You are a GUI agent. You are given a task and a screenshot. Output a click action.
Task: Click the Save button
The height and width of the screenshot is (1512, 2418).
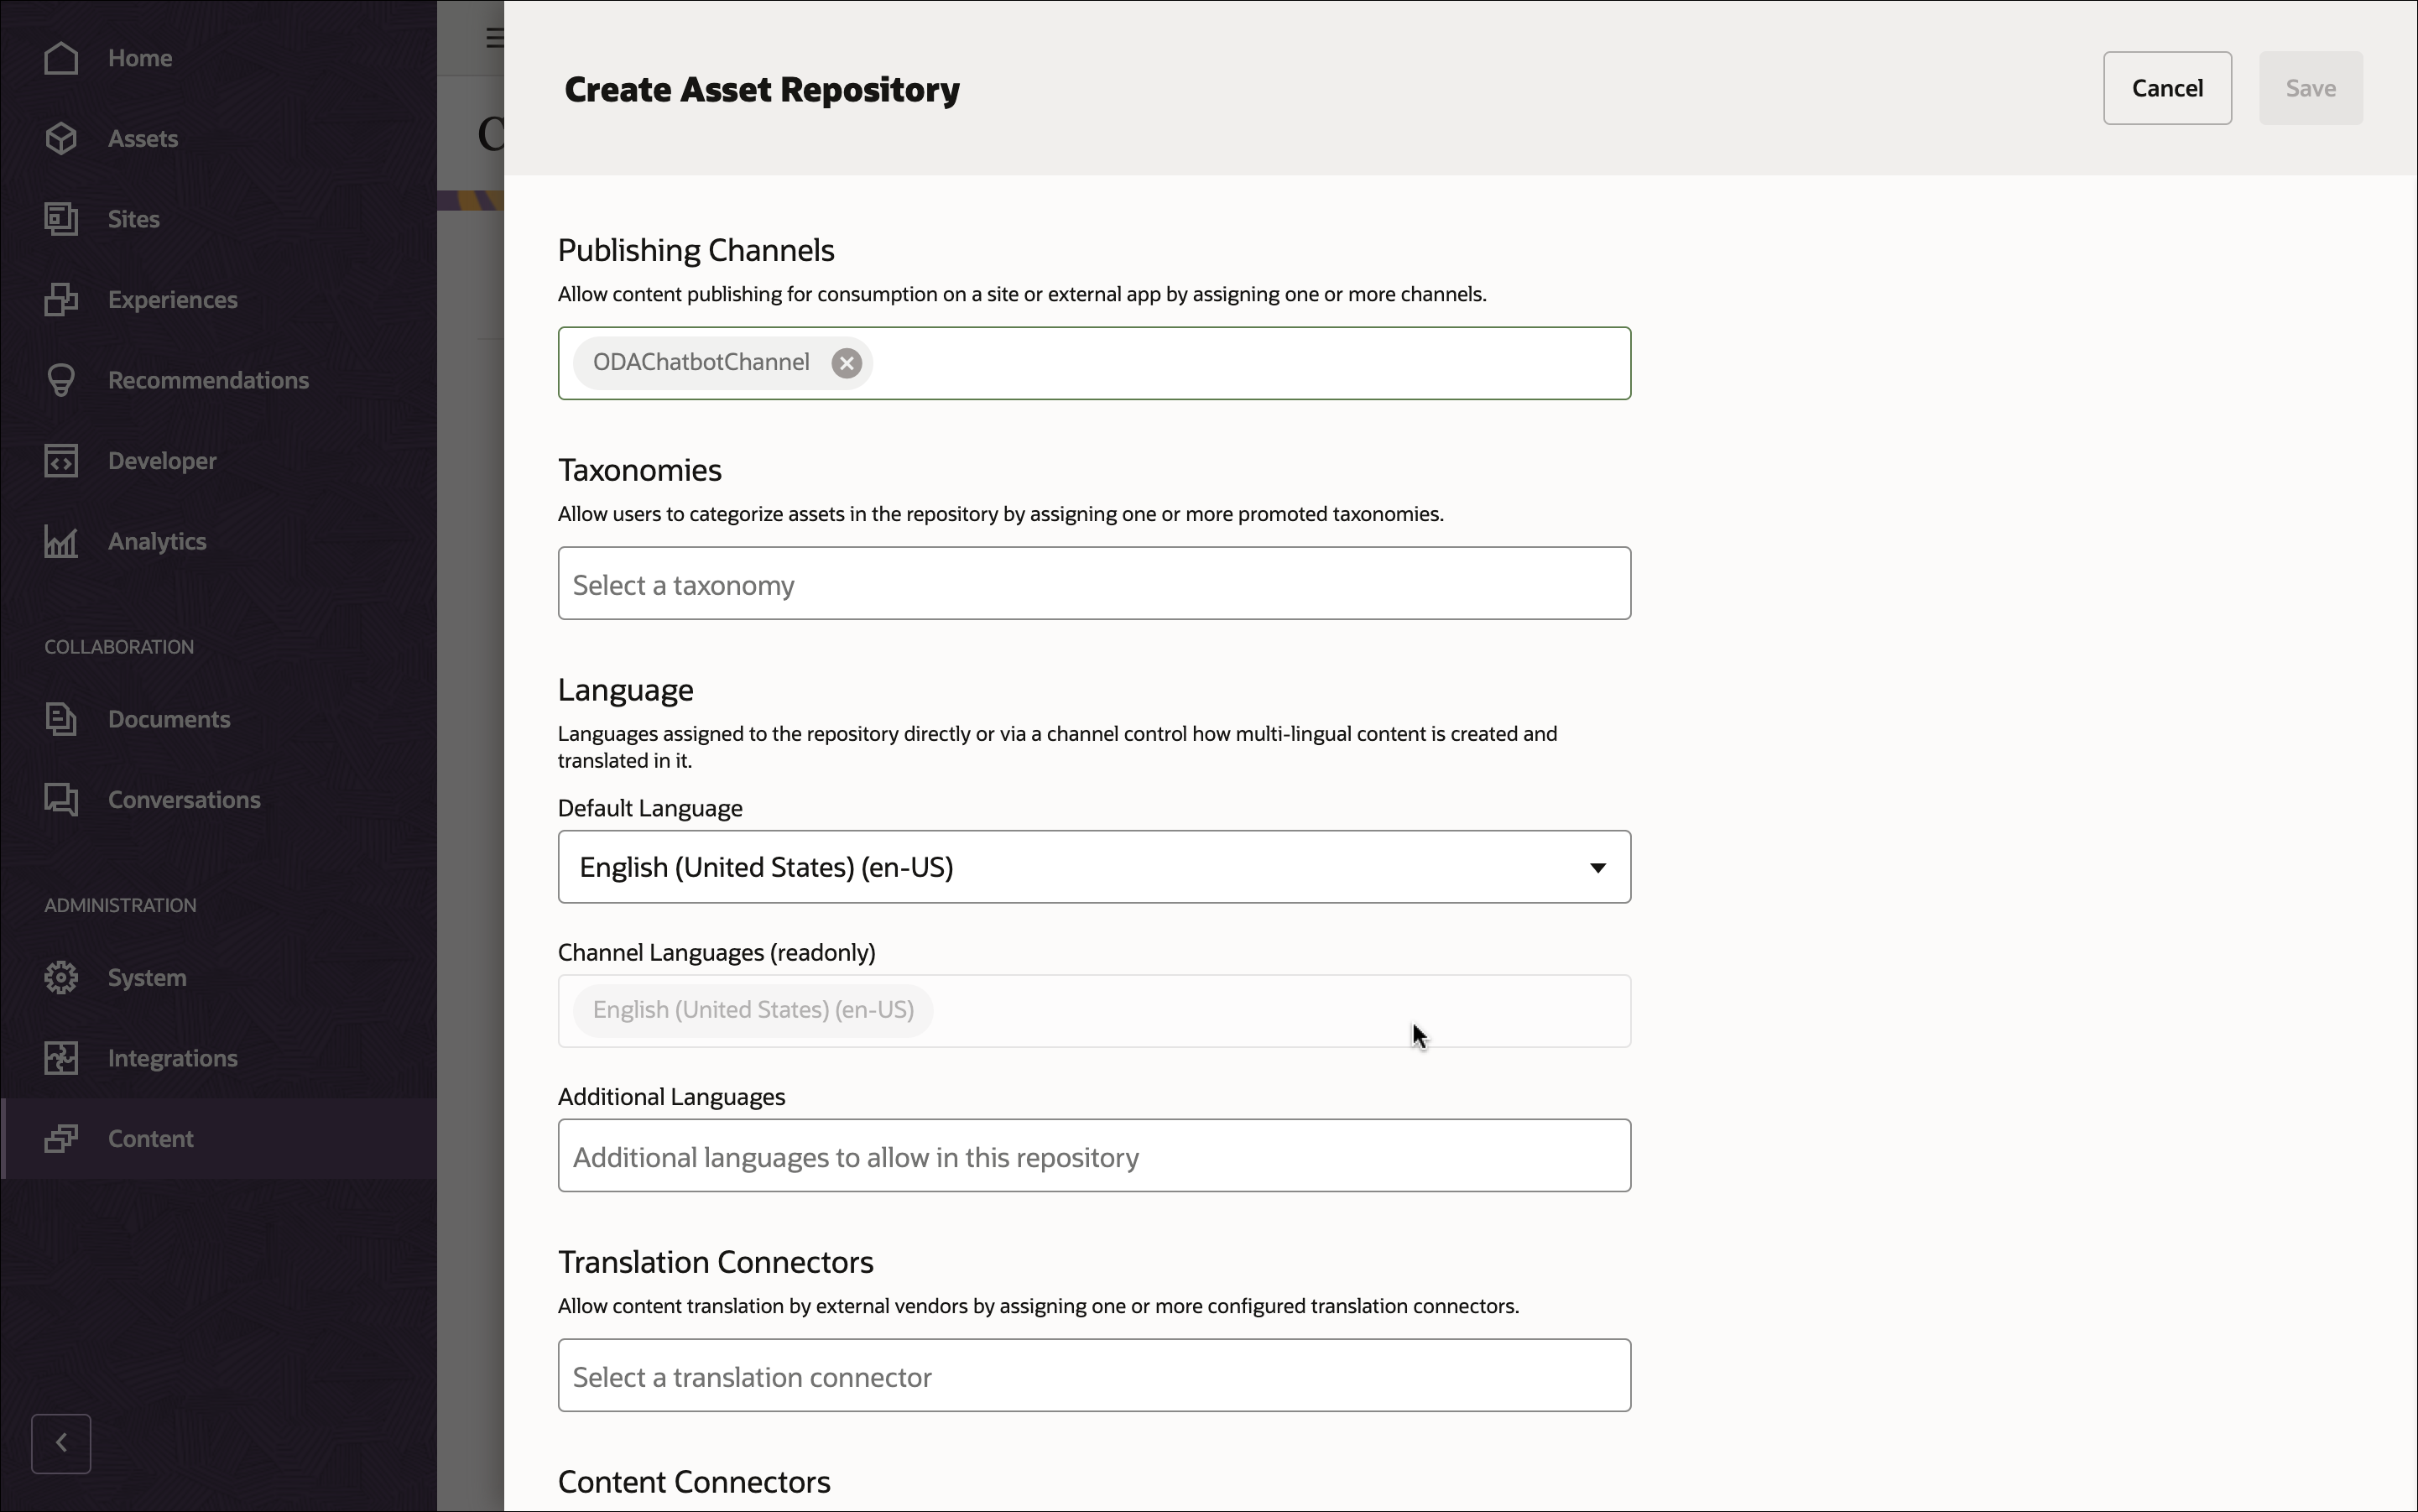click(x=2310, y=88)
